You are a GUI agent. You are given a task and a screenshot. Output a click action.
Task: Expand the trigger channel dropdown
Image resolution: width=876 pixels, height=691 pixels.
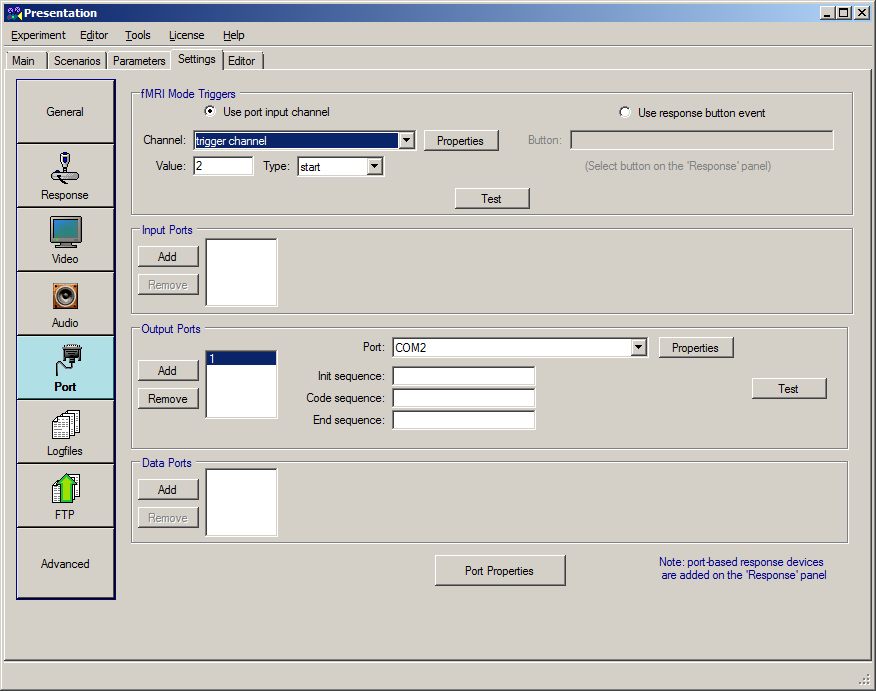coord(406,141)
